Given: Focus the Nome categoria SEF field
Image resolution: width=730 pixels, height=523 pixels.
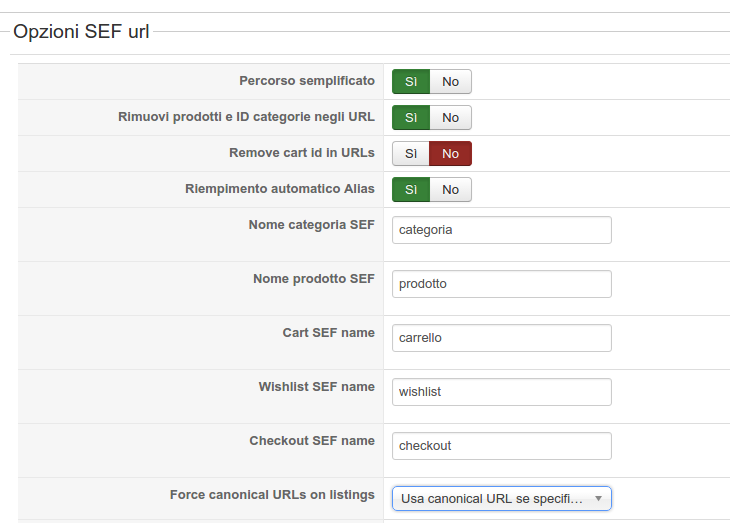Looking at the screenshot, I should 501,230.
